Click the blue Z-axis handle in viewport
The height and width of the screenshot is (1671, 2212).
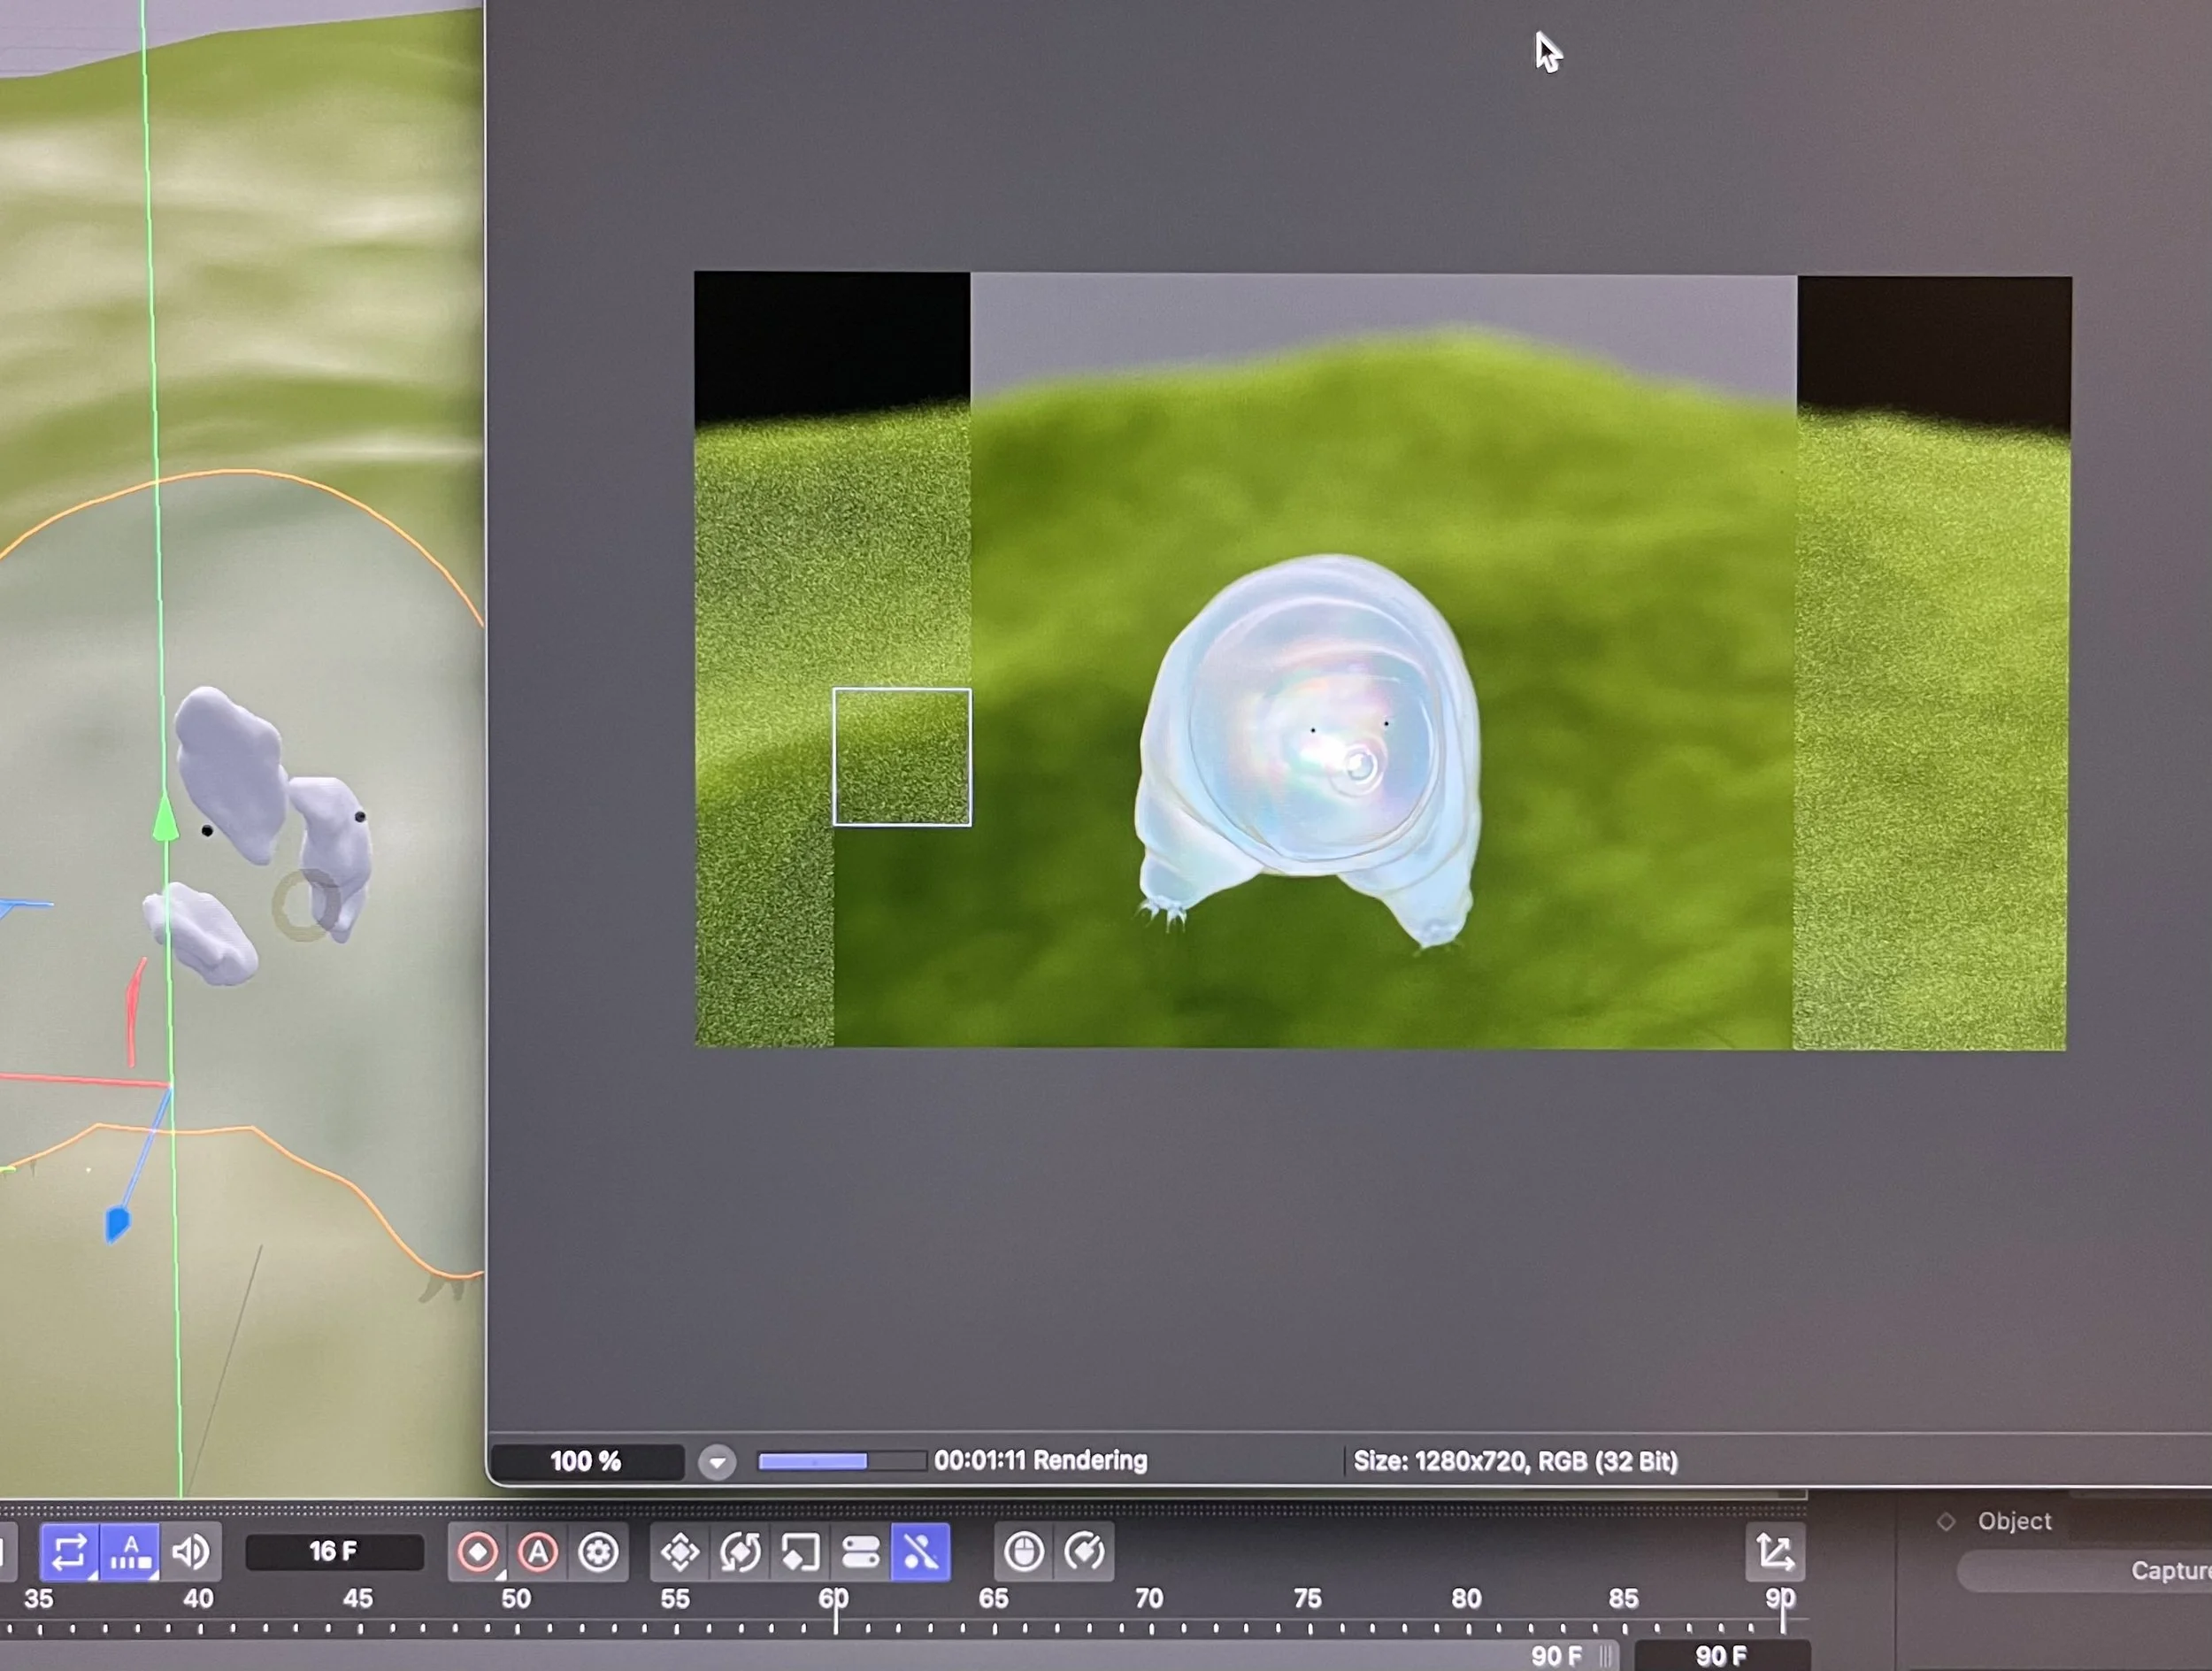(117, 1224)
